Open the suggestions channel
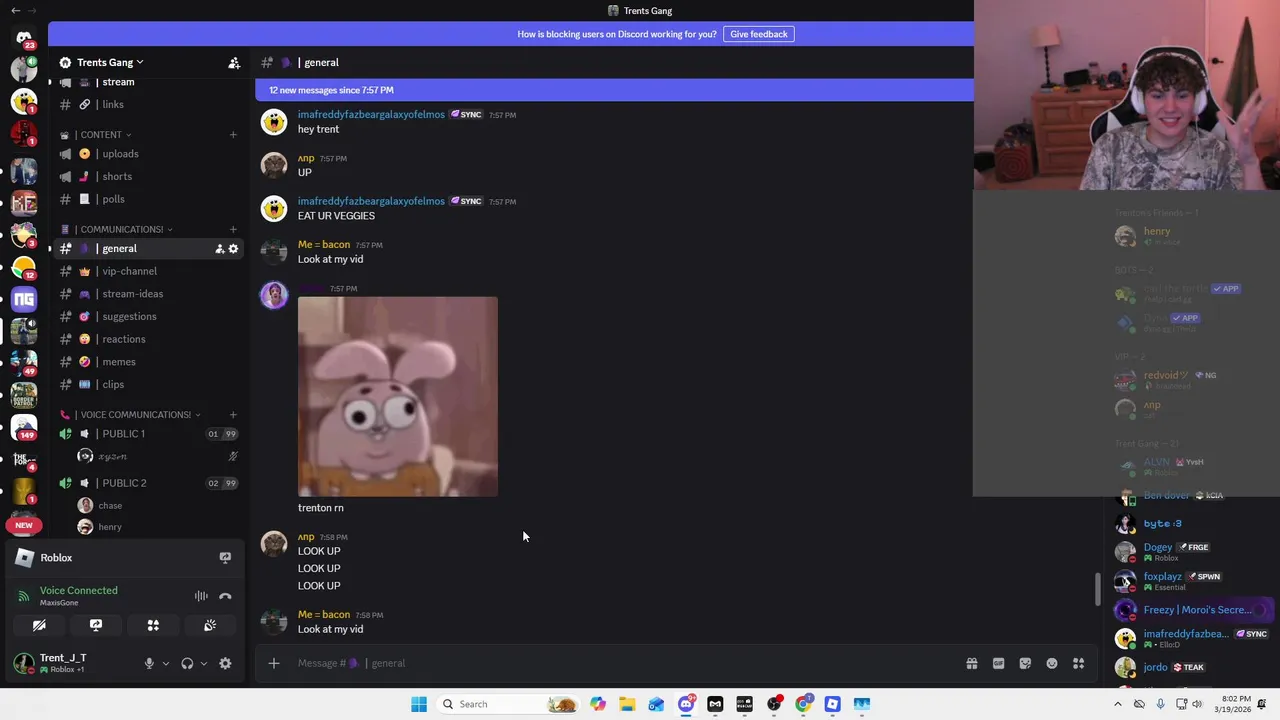The height and width of the screenshot is (720, 1280). pyautogui.click(x=150, y=316)
